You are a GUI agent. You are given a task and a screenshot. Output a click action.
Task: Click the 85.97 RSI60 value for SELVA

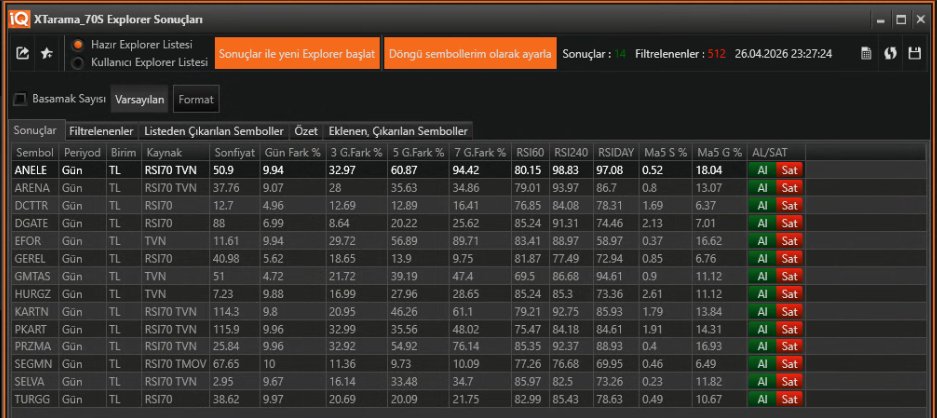click(x=529, y=382)
